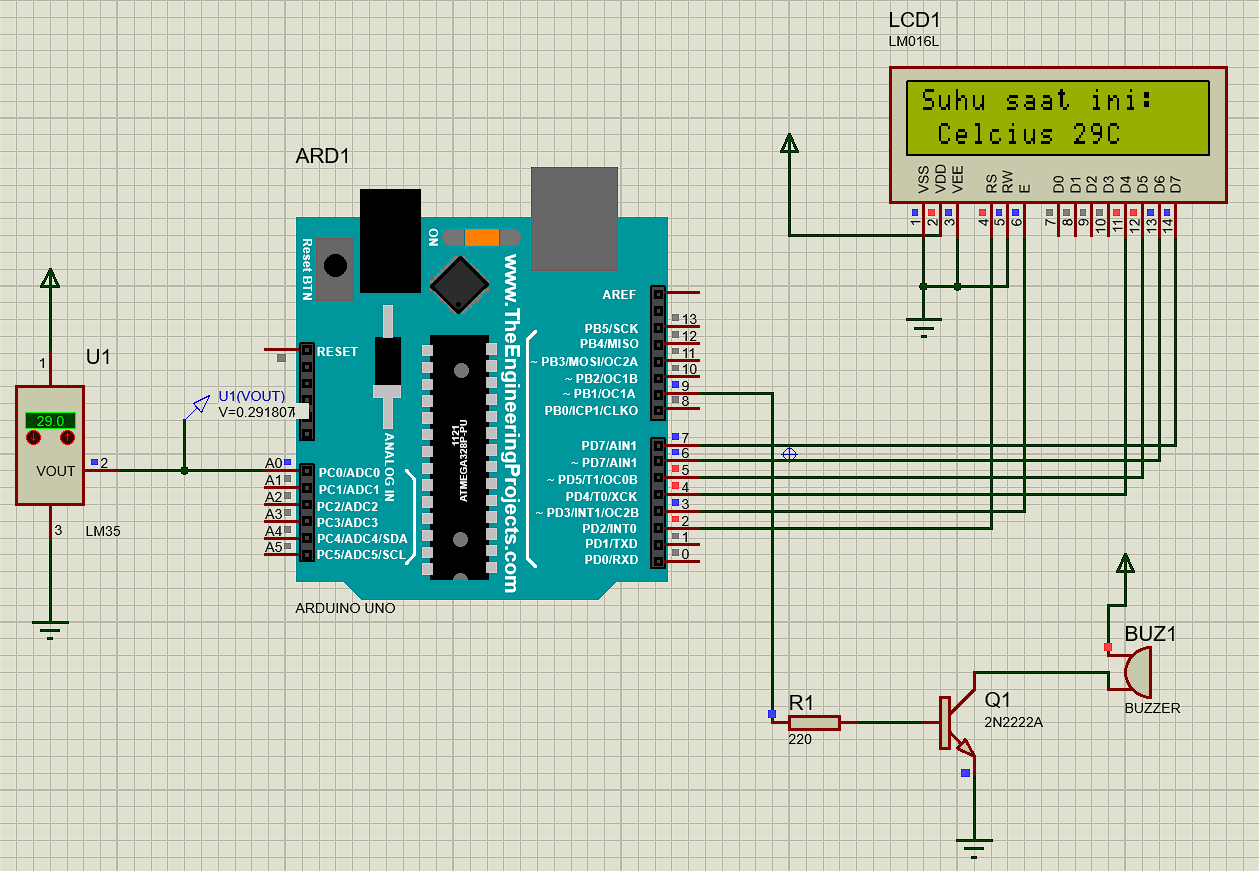
Task: Click the LCD VEE pin label
Action: tap(958, 180)
